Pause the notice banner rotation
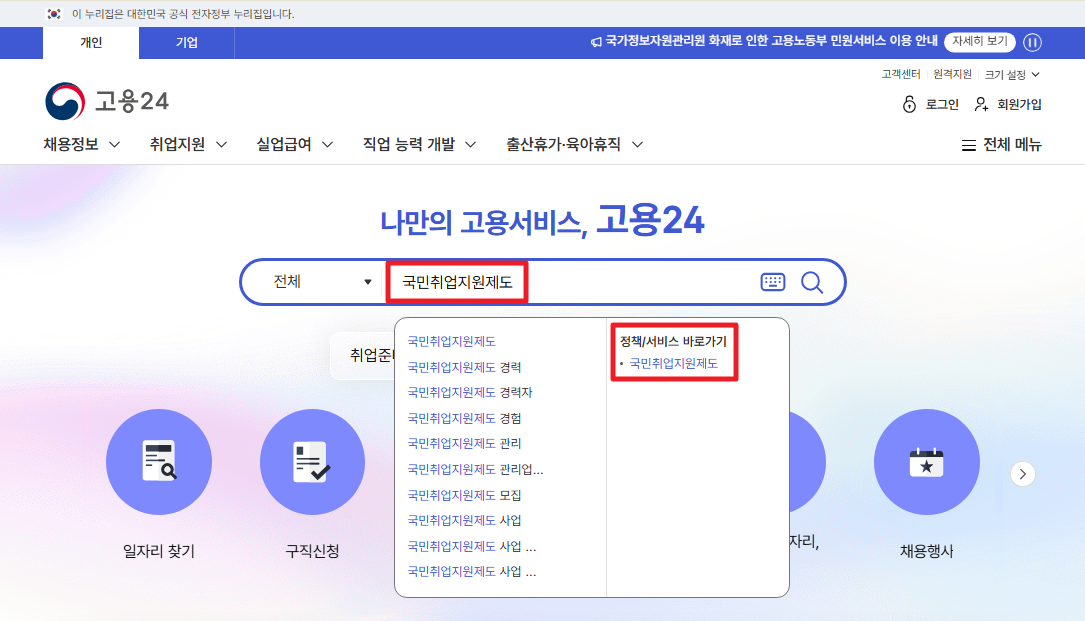This screenshot has width=1085, height=621. tap(1031, 42)
